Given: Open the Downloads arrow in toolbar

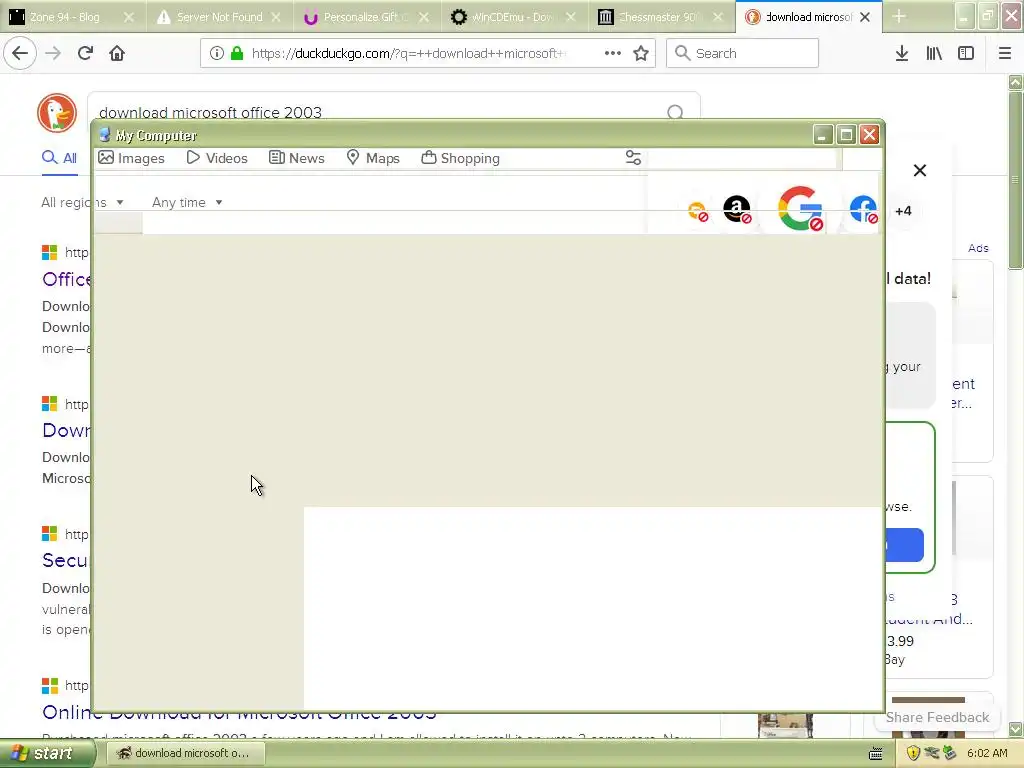Looking at the screenshot, I should pos(902,53).
